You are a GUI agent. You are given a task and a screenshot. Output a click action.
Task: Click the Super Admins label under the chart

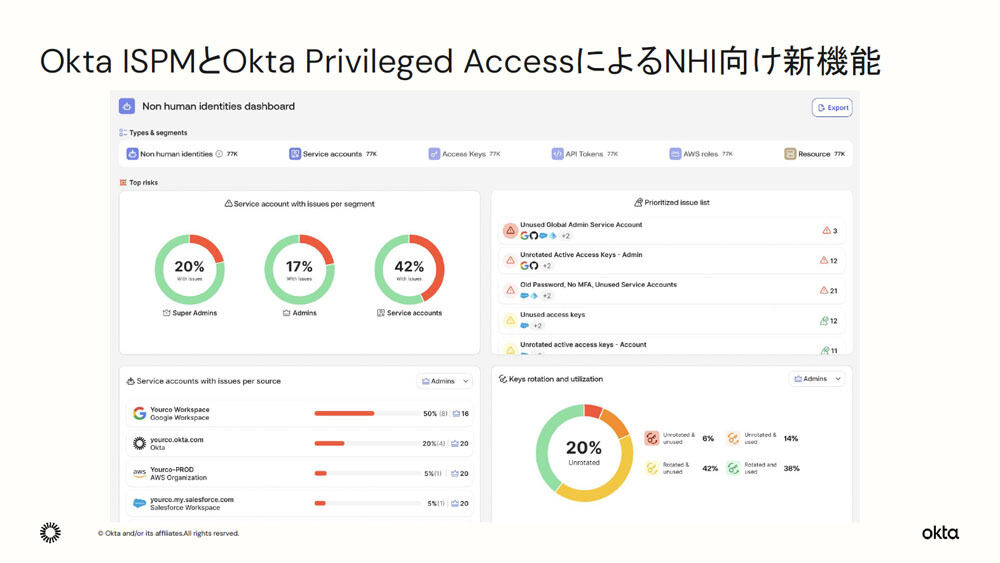click(195, 313)
